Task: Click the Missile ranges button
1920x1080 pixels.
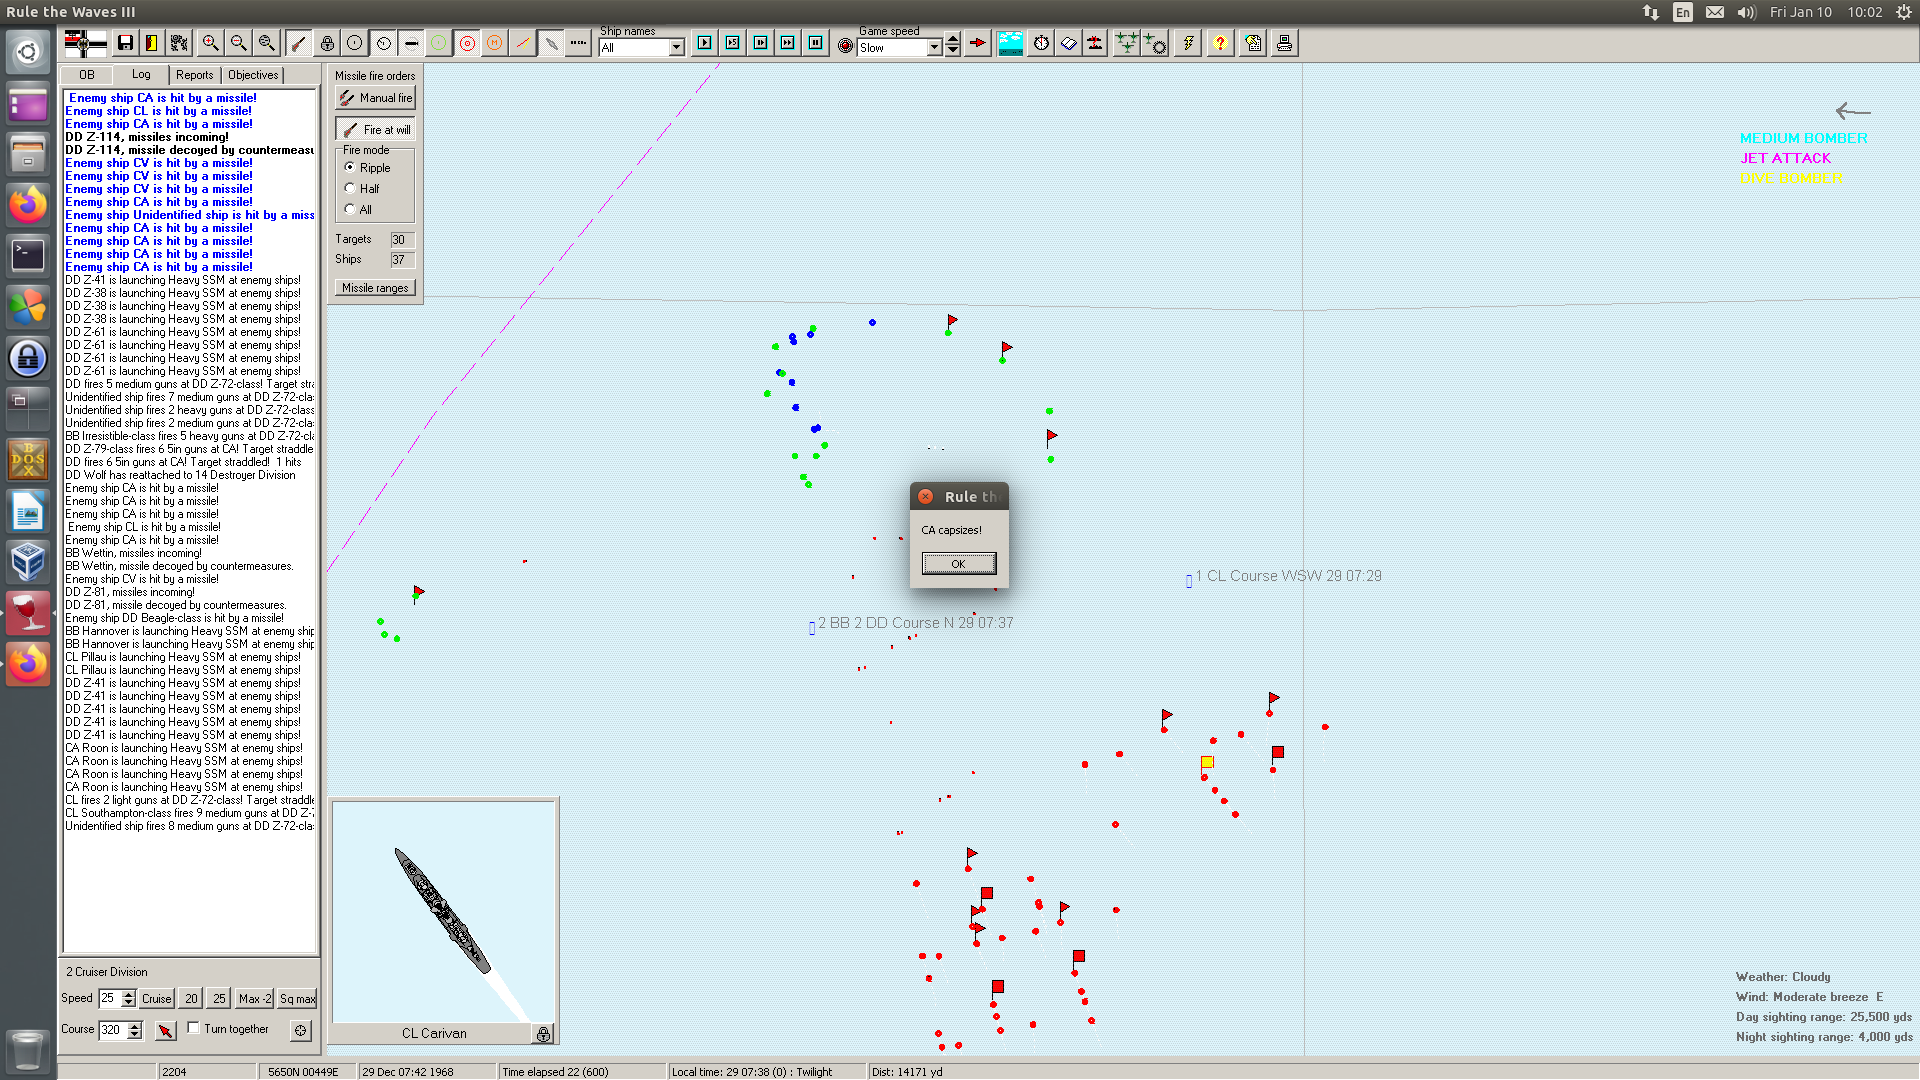Action: pyautogui.click(x=375, y=288)
